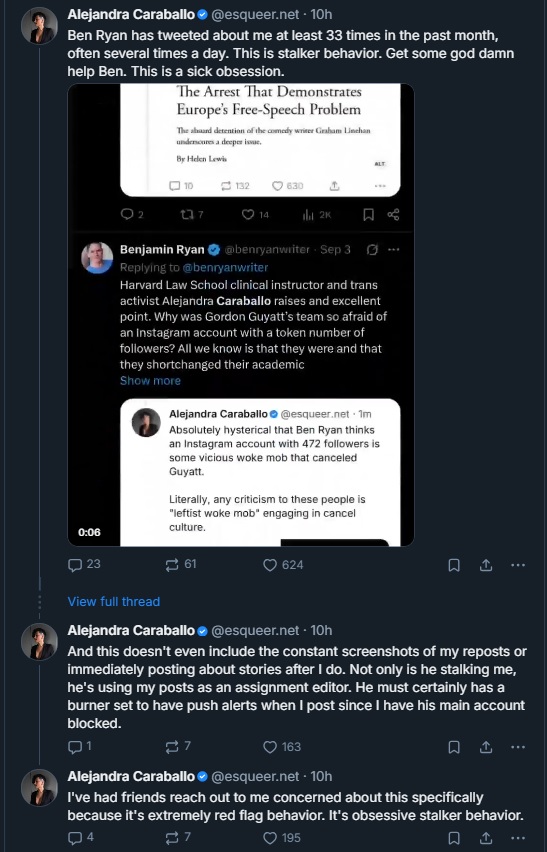Open the @esqueer.net handle on first post
Viewport: 547px width, 852px height.
255,14
